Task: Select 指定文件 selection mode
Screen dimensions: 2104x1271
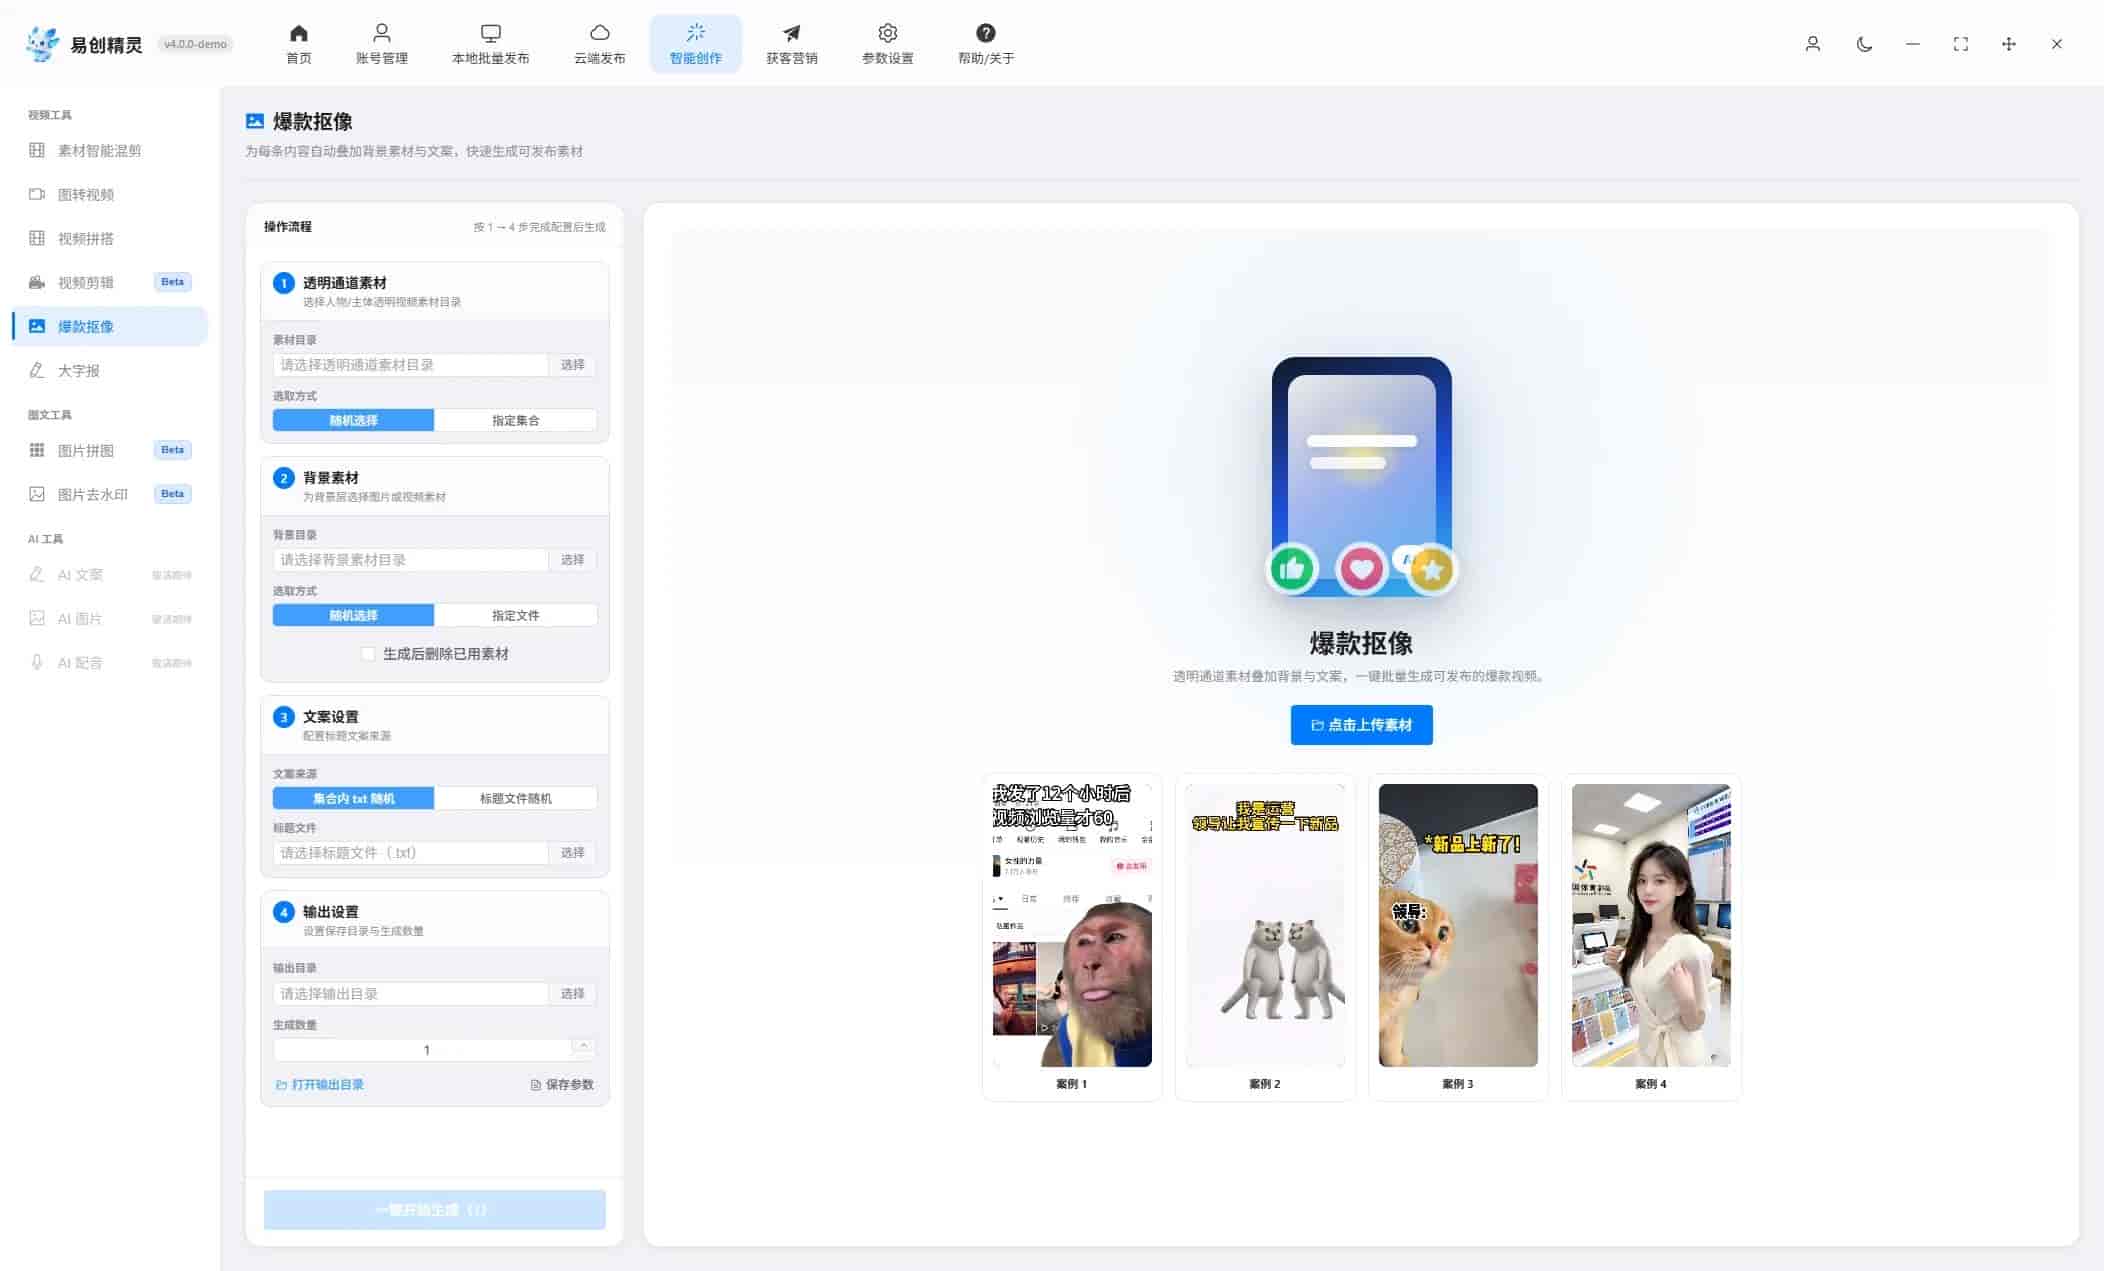Action: tap(516, 615)
